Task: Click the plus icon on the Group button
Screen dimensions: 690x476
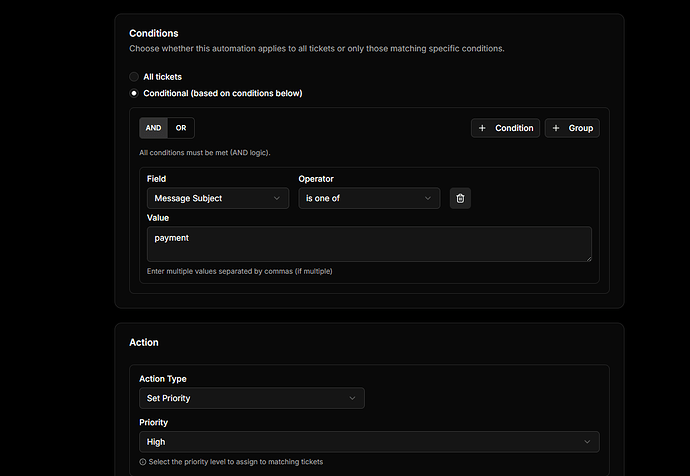Action: click(x=556, y=128)
